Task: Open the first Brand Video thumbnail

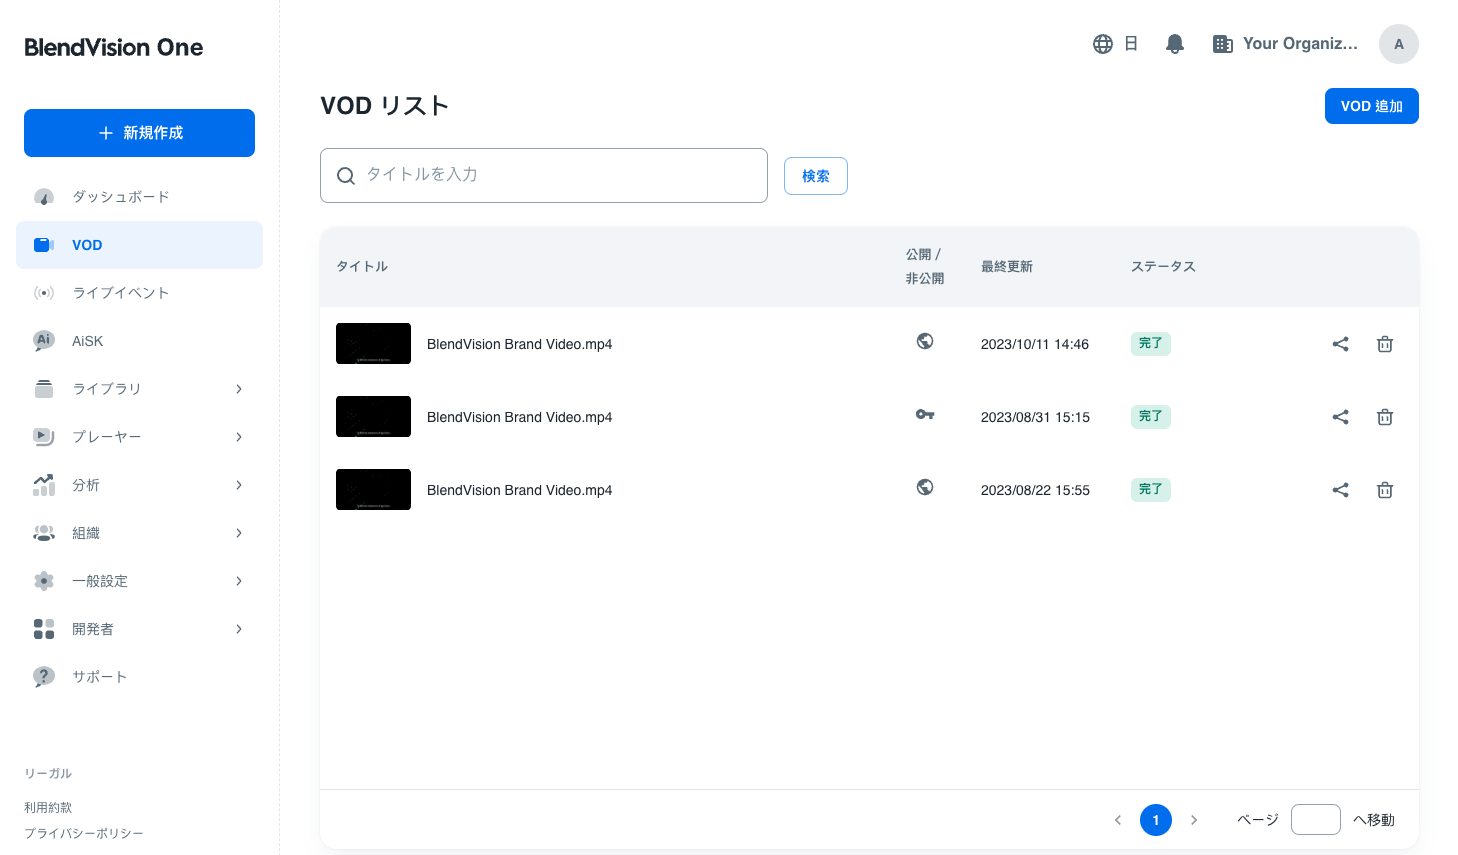Action: pos(373,344)
